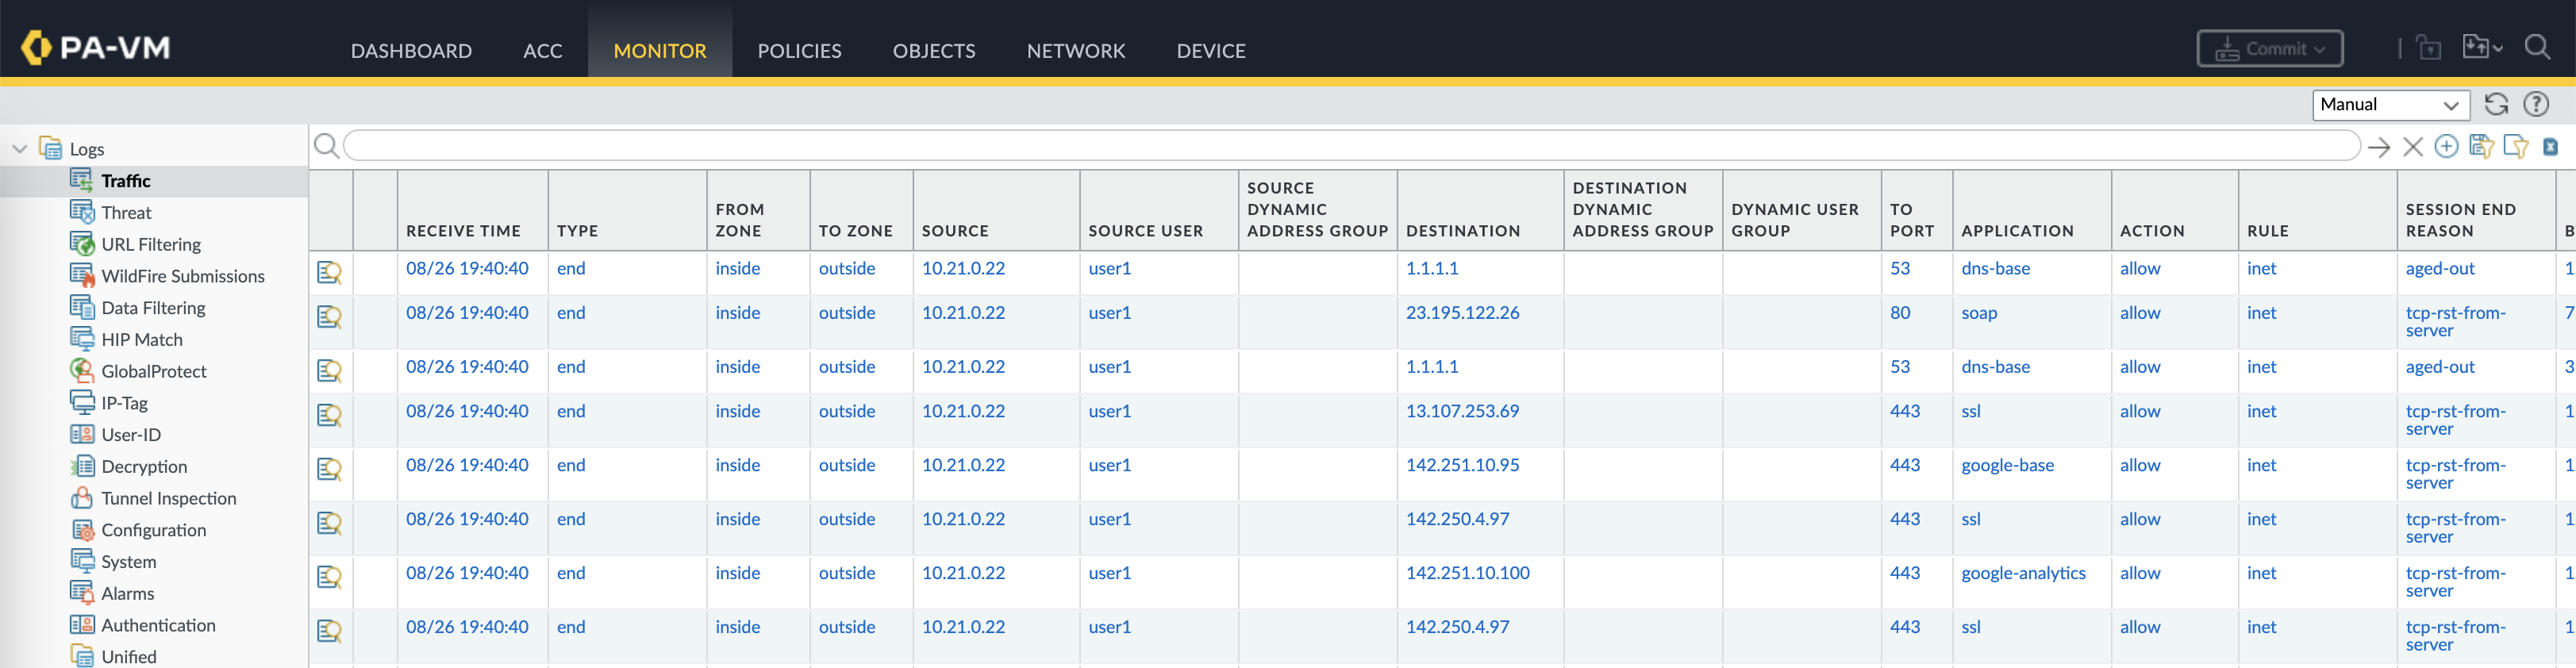The width and height of the screenshot is (2576, 668).
Task: Refresh the log view
Action: click(2496, 104)
